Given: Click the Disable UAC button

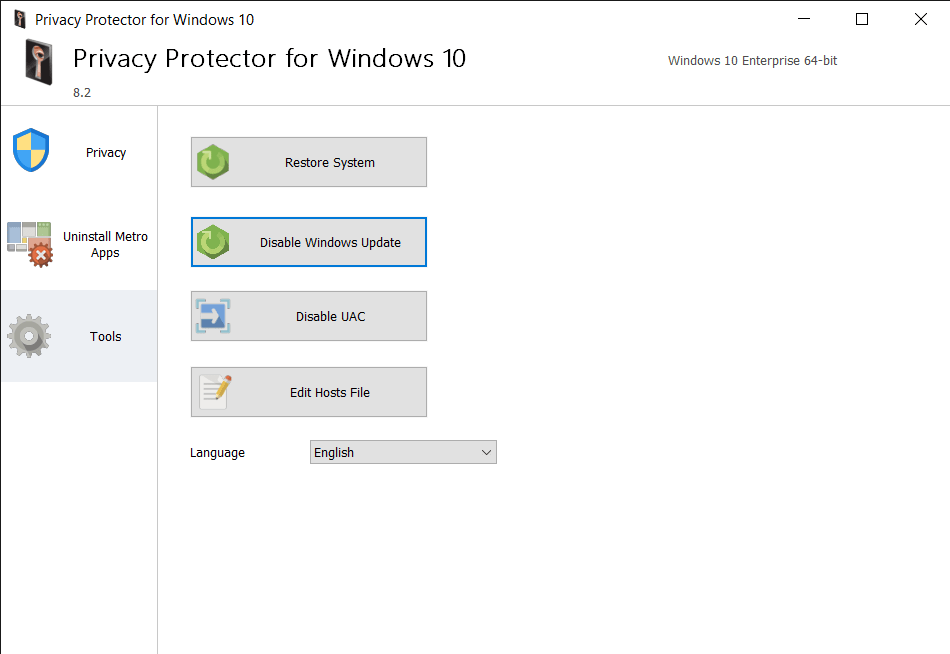Looking at the screenshot, I should pyautogui.click(x=309, y=316).
